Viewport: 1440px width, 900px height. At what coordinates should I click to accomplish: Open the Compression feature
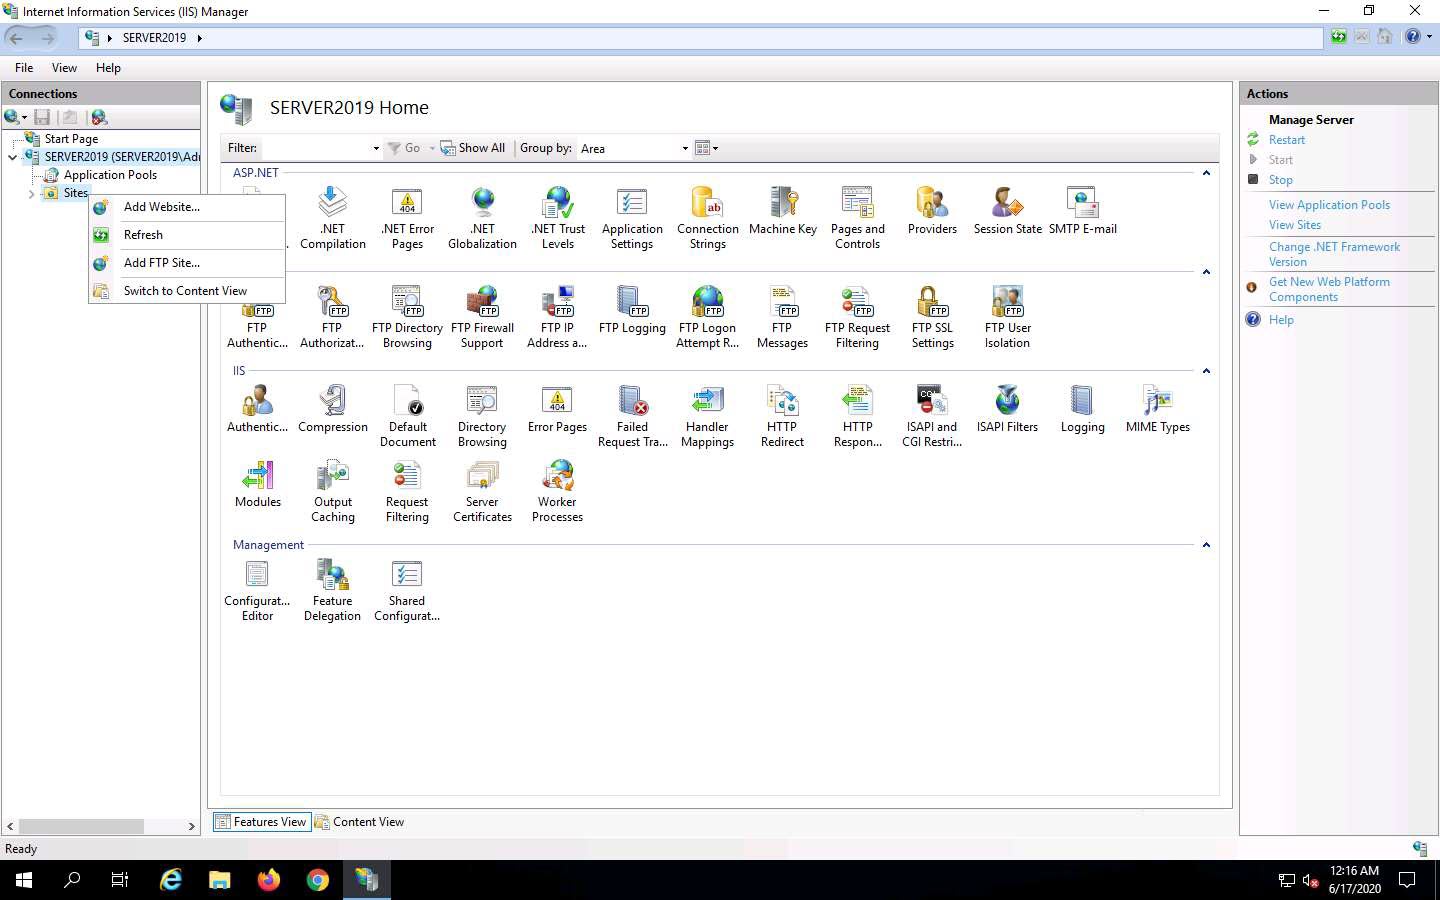coord(333,408)
